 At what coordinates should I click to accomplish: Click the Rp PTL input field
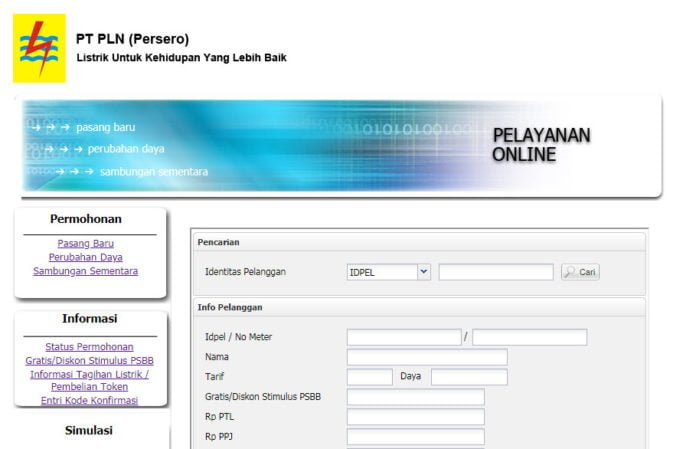415,417
